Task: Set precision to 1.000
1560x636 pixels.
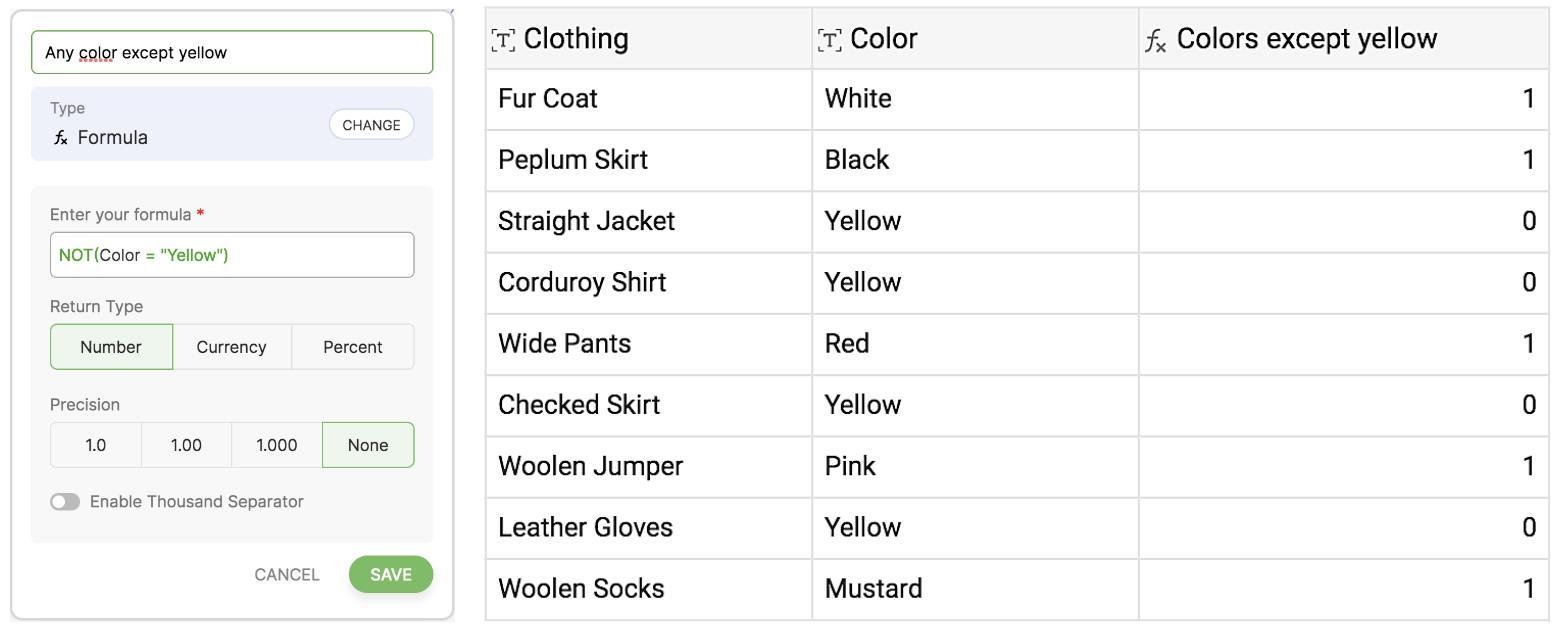Action: click(x=276, y=445)
